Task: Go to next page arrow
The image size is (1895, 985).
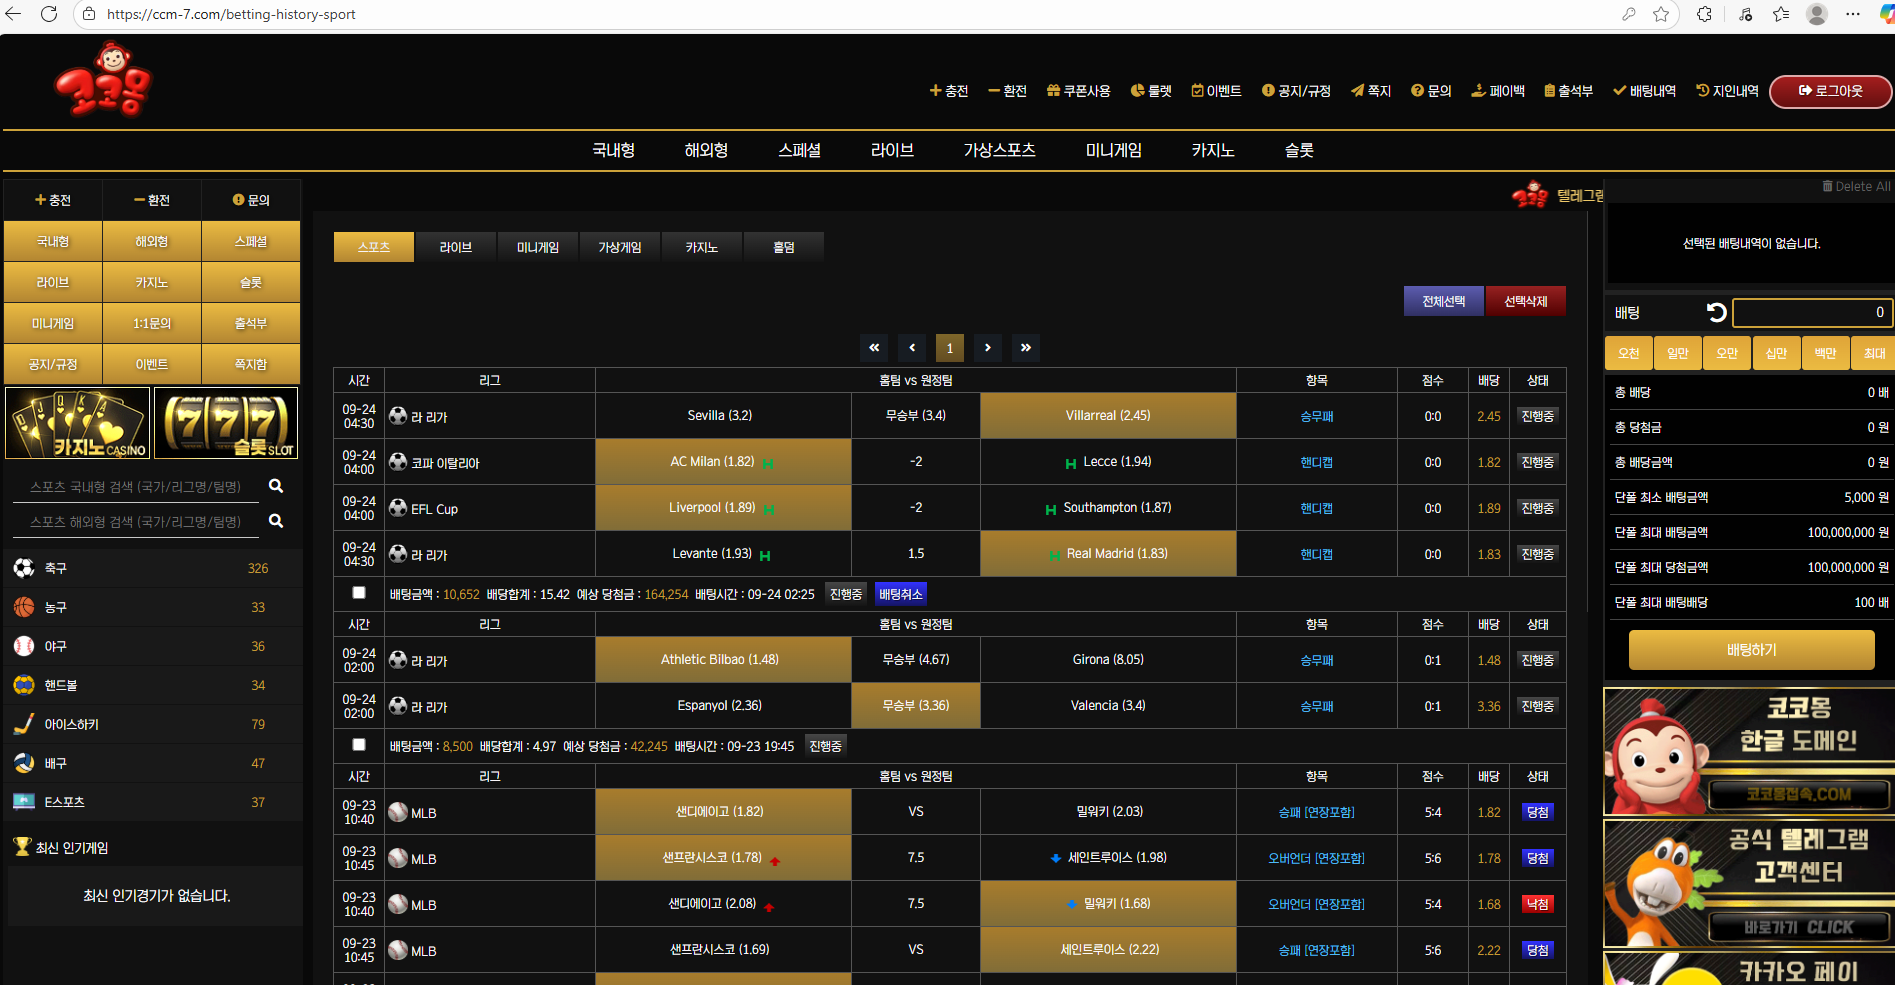Action: pyautogui.click(x=988, y=348)
